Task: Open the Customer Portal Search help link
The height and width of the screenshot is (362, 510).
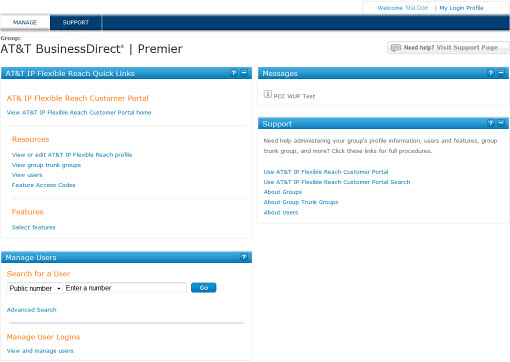Action: pyautogui.click(x=337, y=182)
